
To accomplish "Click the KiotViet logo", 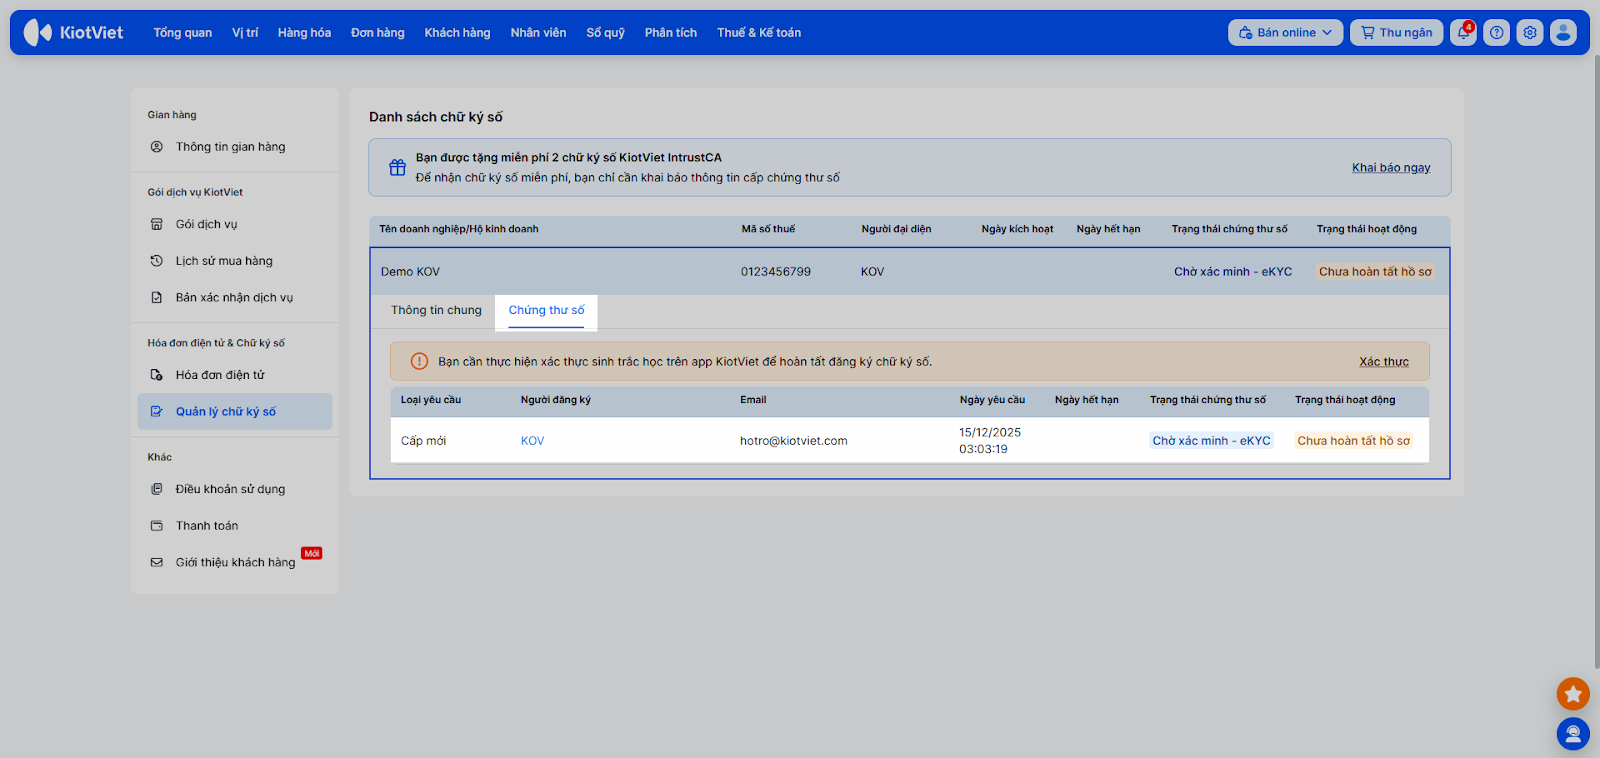I will (73, 33).
